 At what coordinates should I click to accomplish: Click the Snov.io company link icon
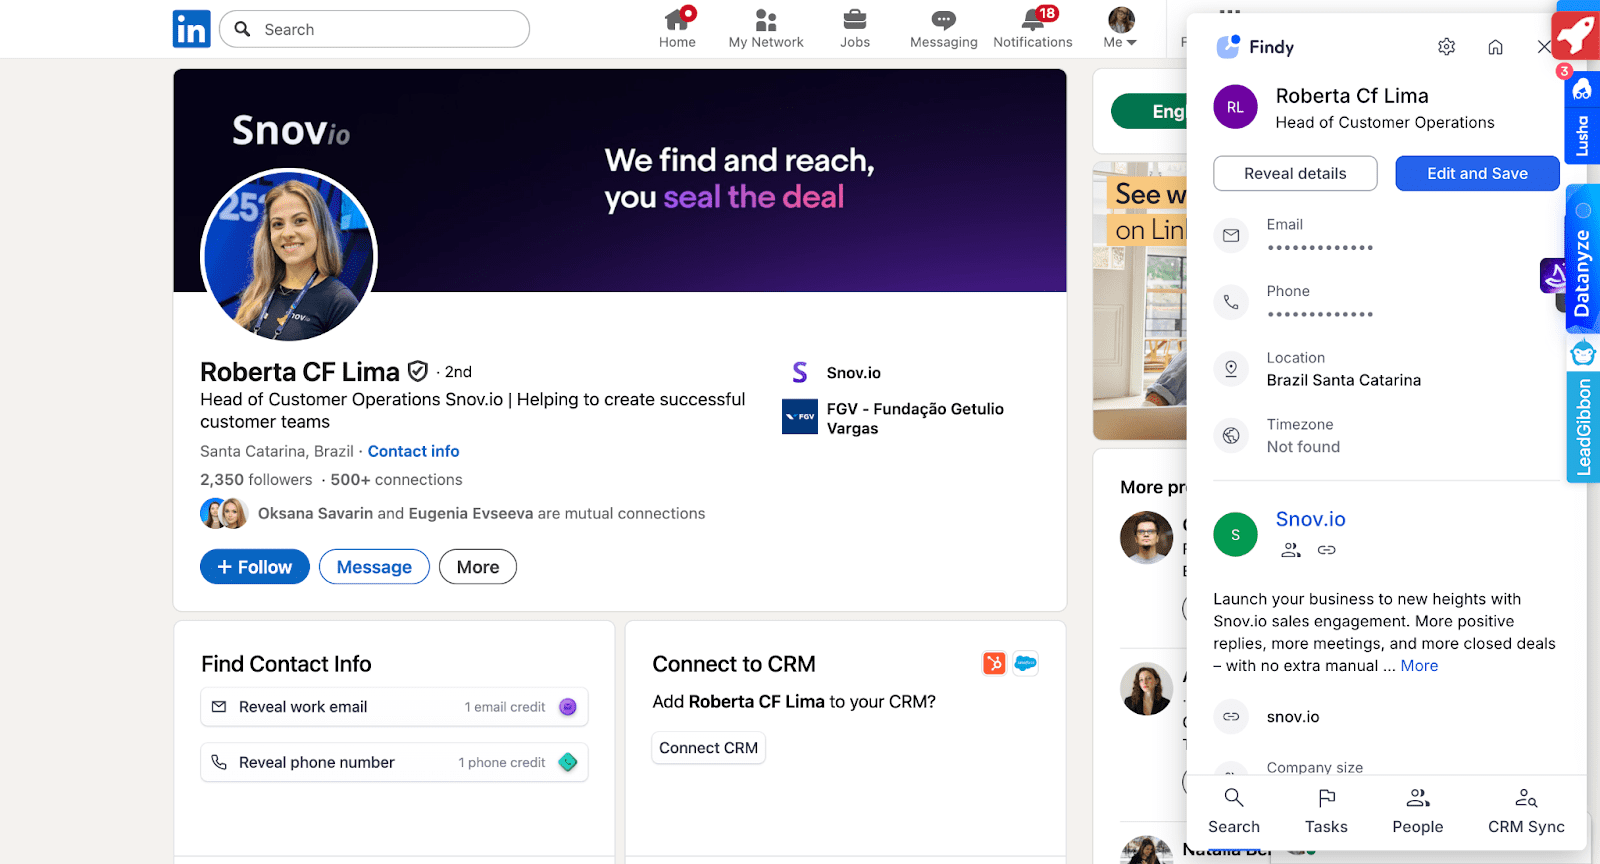pyautogui.click(x=1327, y=550)
